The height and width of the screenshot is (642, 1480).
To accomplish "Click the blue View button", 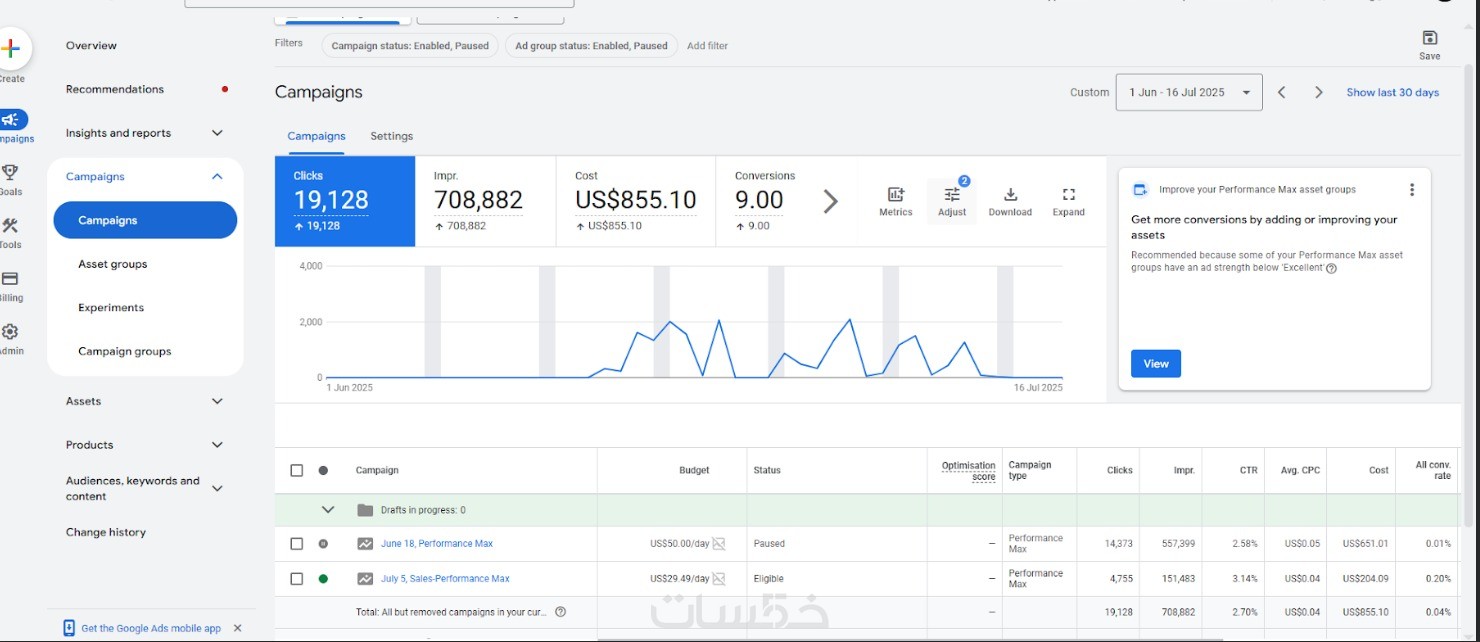I will point(1156,364).
